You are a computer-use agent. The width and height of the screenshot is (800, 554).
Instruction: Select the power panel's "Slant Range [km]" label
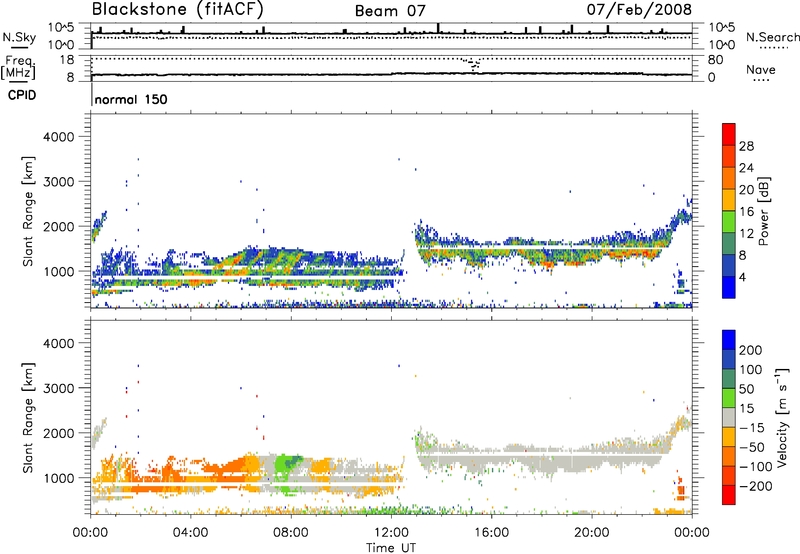click(x=28, y=211)
